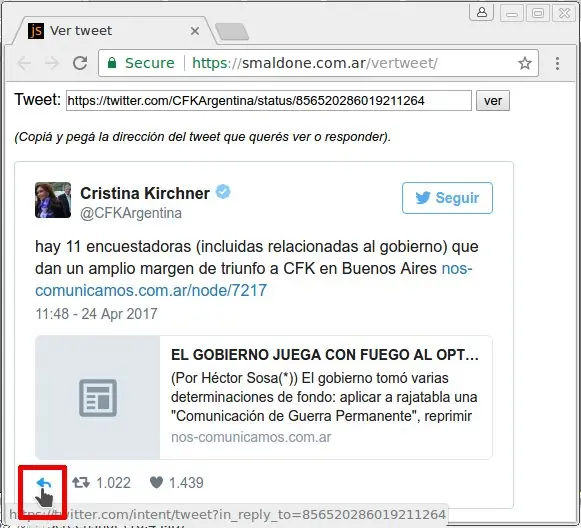The width and height of the screenshot is (581, 528).
Task: Go back with the browser back arrow
Action: [24, 63]
